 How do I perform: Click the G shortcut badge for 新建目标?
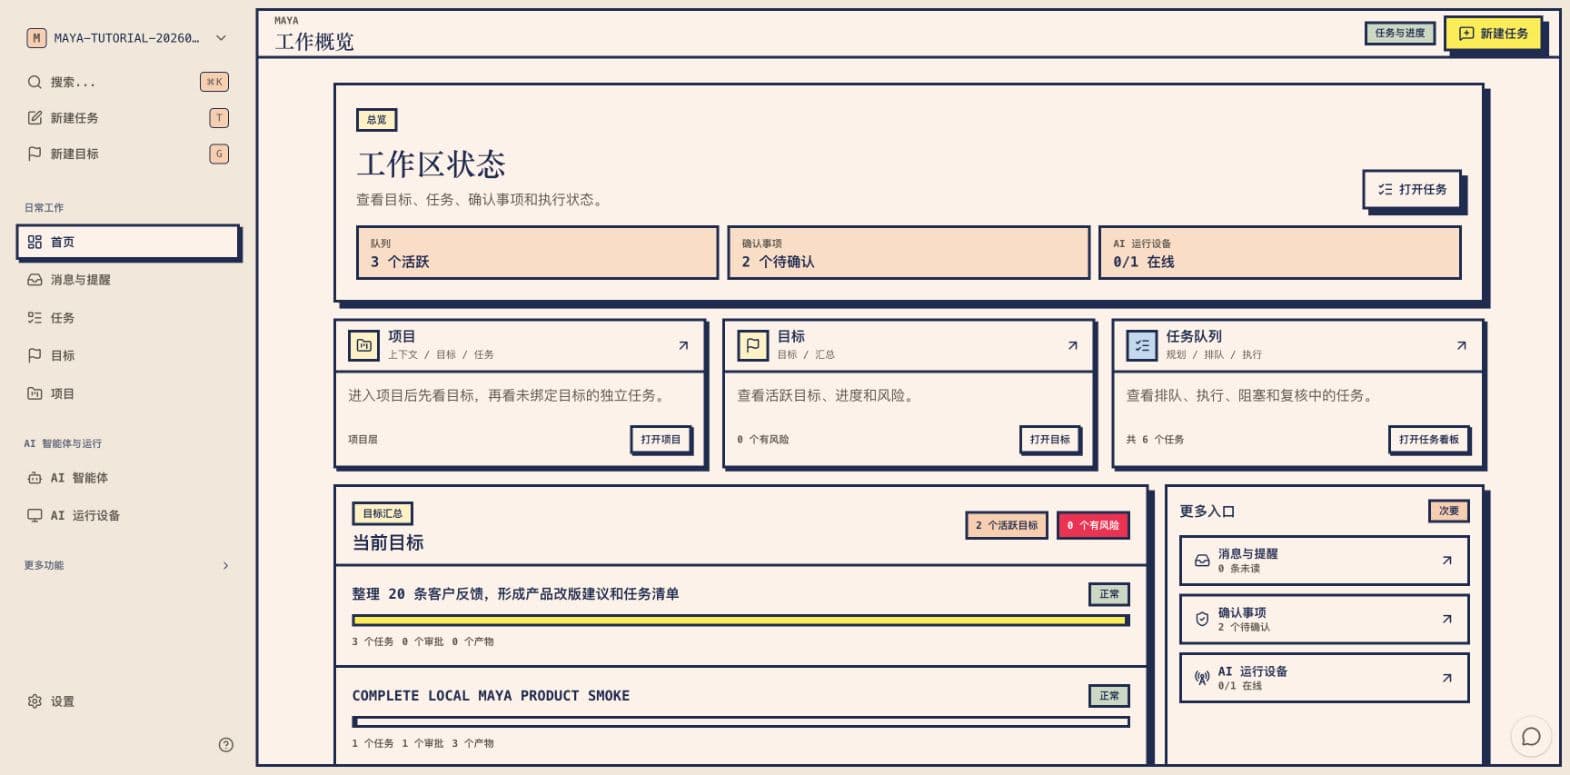pyautogui.click(x=219, y=154)
